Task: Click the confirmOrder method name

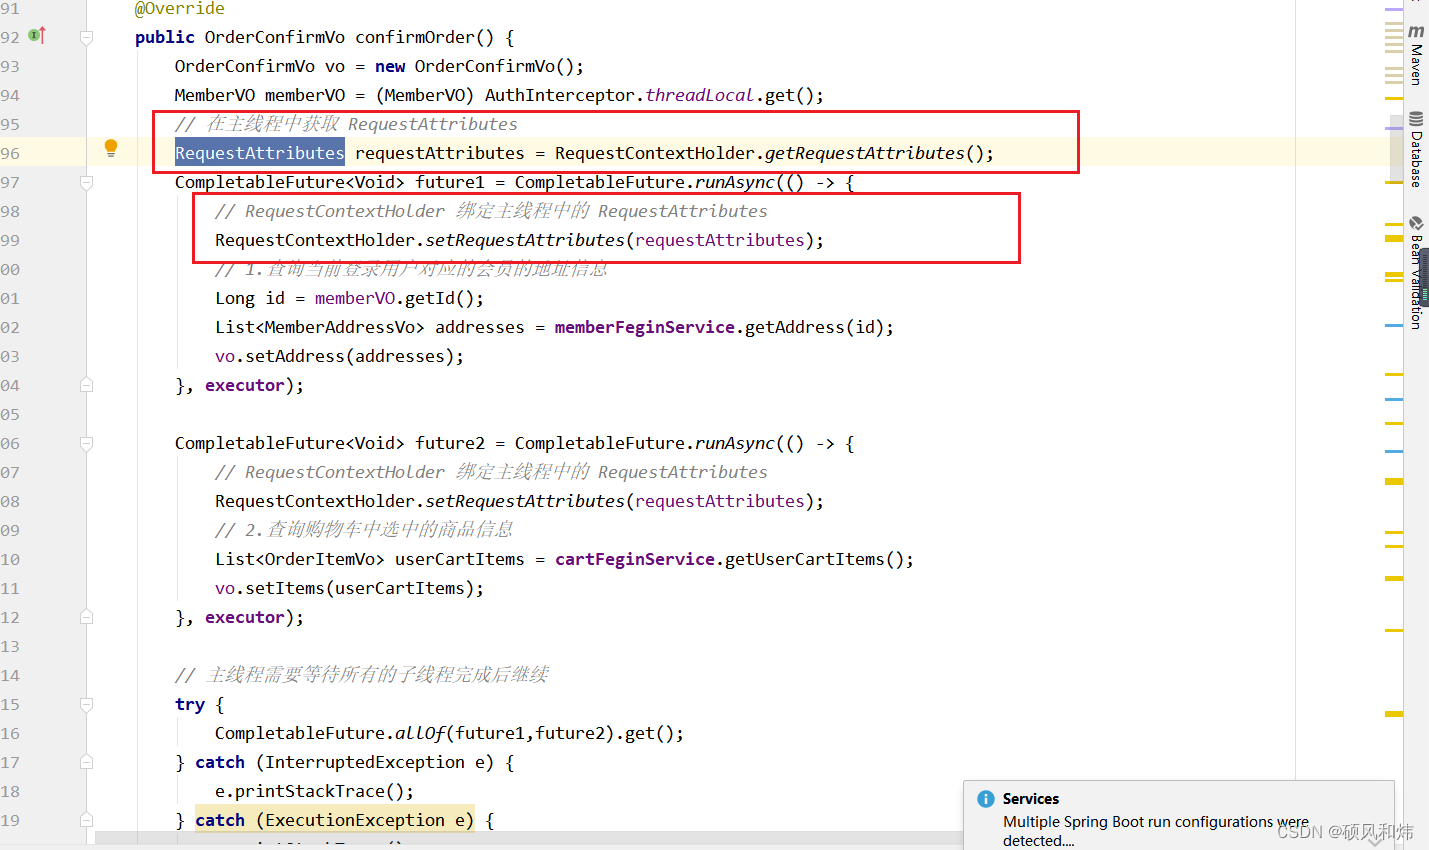Action: point(415,37)
